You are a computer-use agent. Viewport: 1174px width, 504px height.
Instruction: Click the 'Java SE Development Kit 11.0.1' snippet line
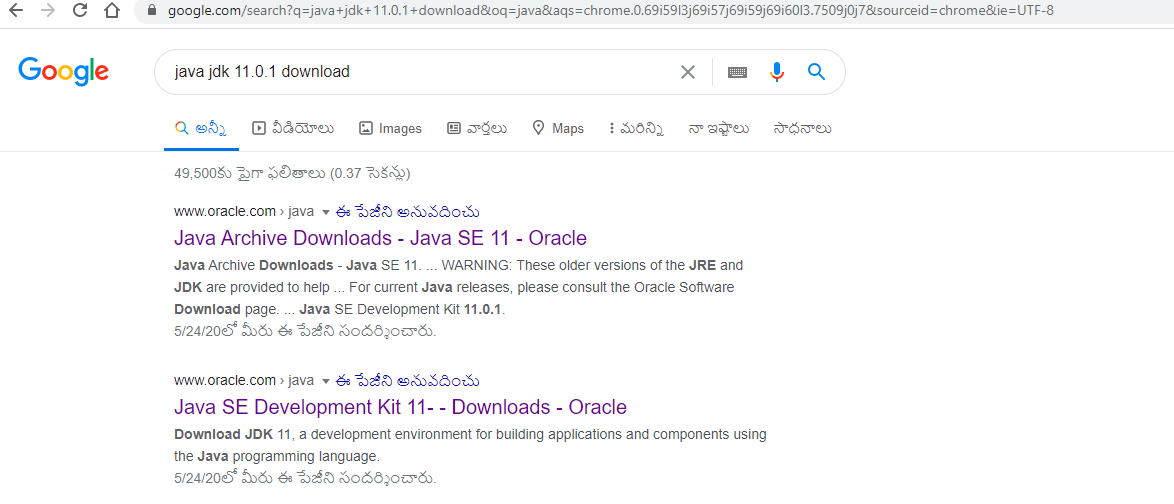click(x=403, y=309)
